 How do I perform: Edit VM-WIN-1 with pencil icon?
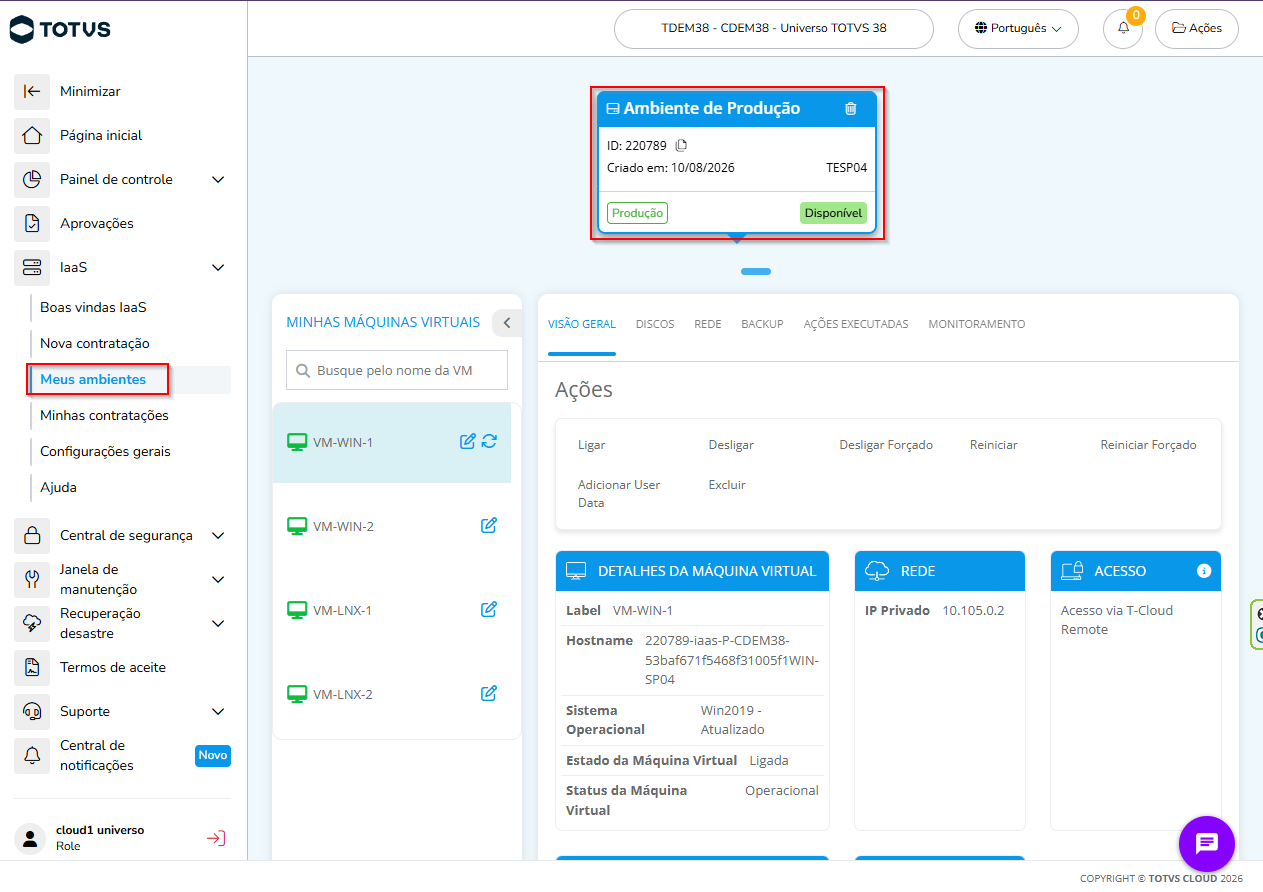coord(467,441)
